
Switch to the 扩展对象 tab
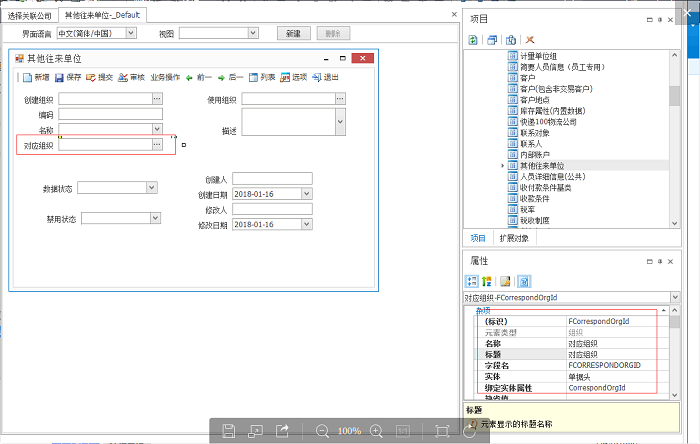[x=513, y=238]
